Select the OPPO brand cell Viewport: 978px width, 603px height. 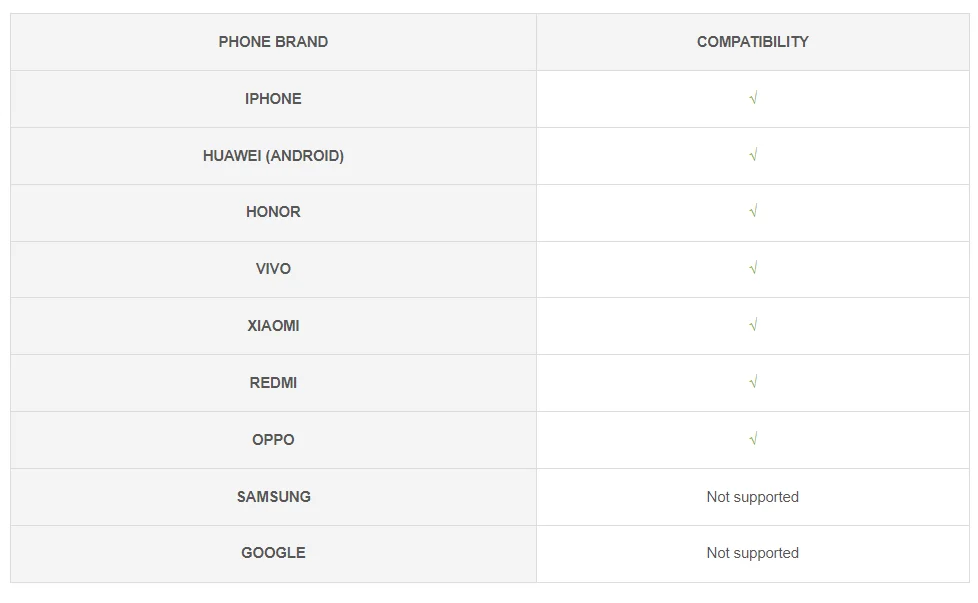[273, 440]
